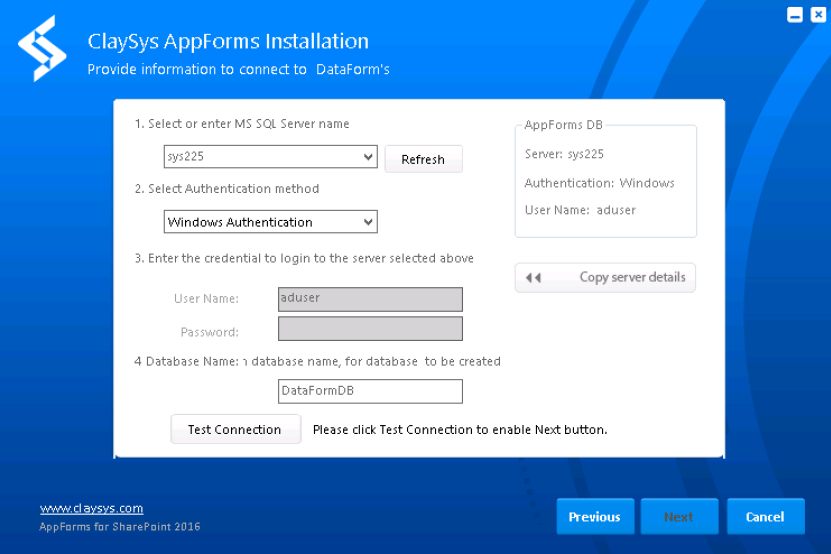Viewport: 831px width, 554px height.
Task: Click the double-arrow icon on Copy server details
Action: point(533,278)
